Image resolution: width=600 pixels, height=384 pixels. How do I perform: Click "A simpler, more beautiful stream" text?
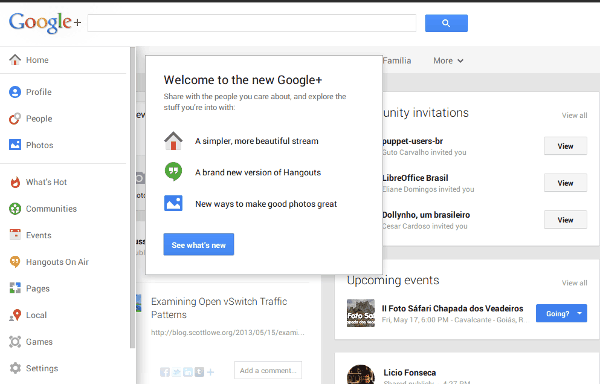(x=256, y=141)
